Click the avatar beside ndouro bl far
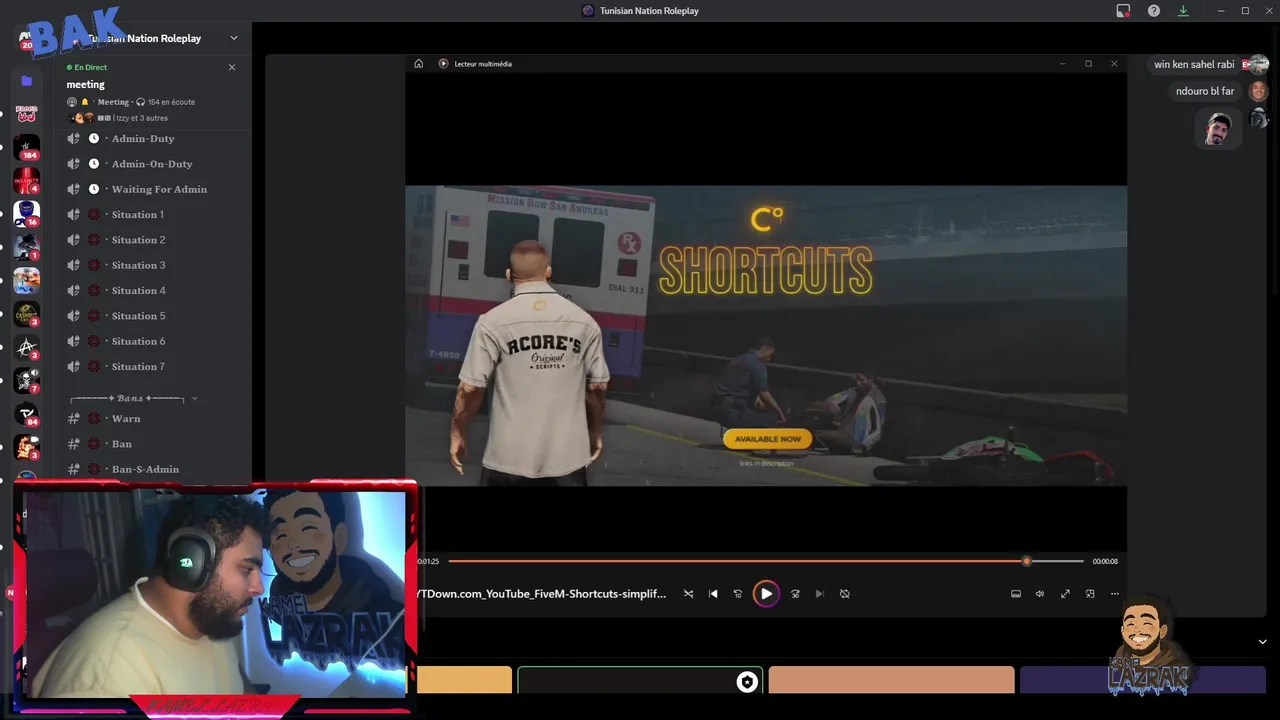The width and height of the screenshot is (1280, 720). (x=1258, y=91)
